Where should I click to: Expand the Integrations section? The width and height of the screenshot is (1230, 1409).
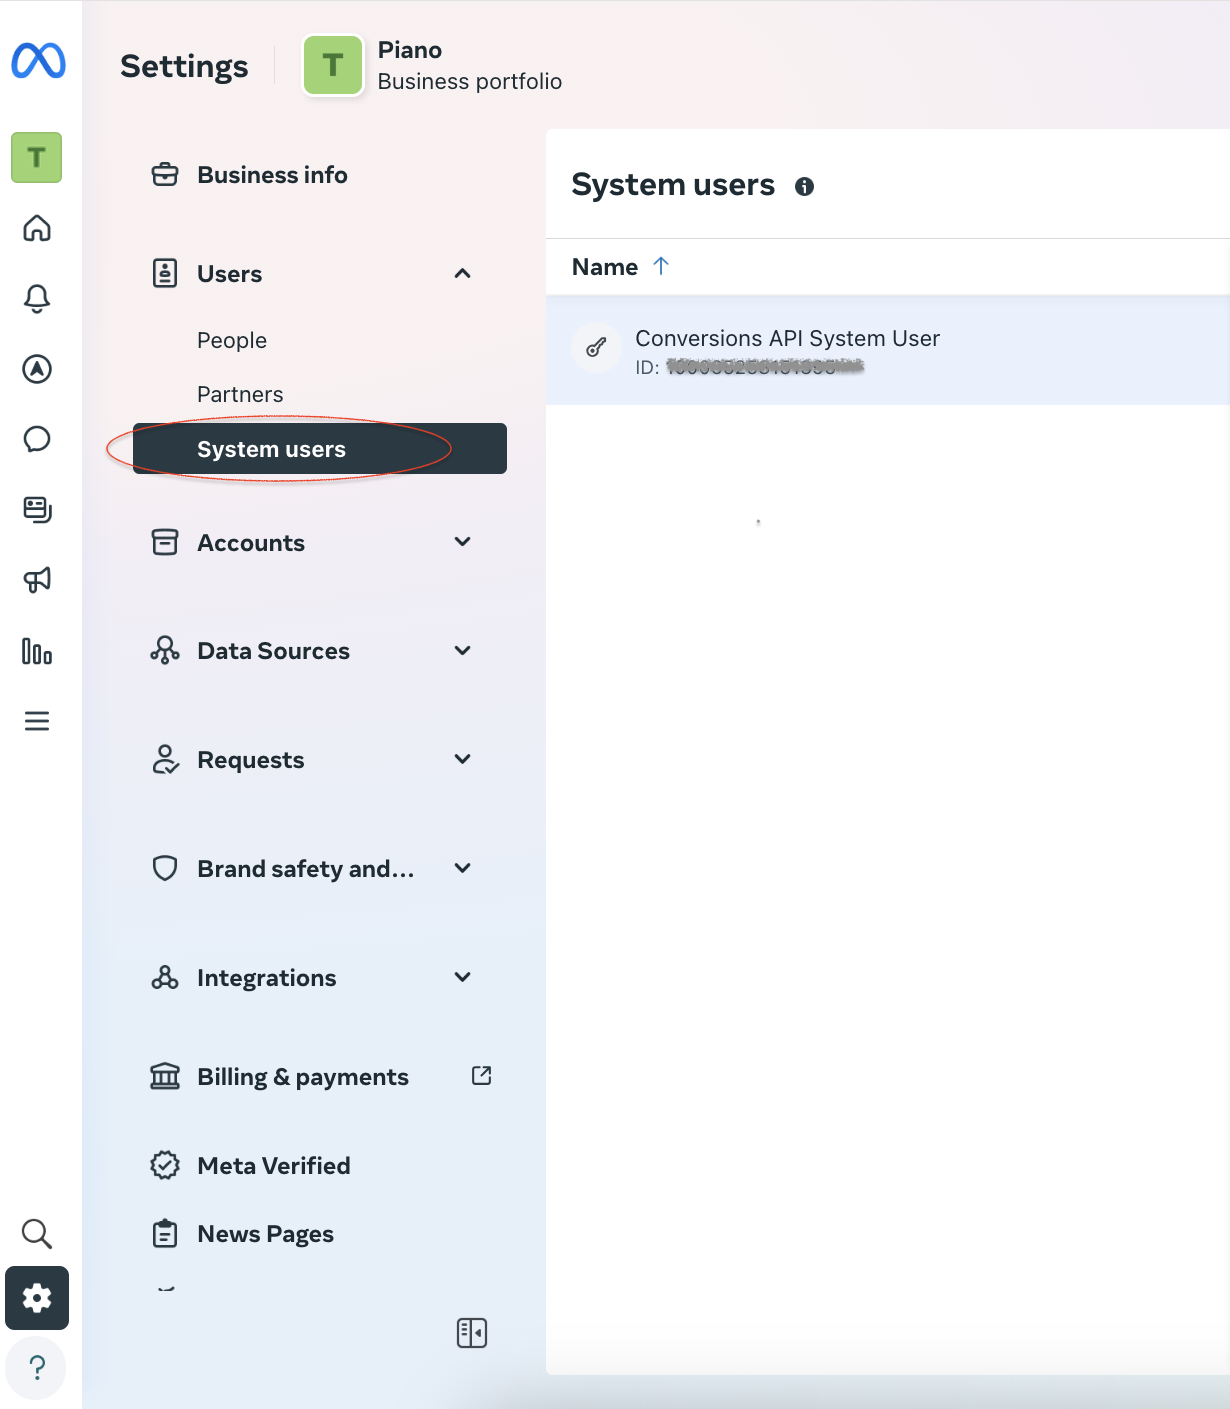[462, 977]
